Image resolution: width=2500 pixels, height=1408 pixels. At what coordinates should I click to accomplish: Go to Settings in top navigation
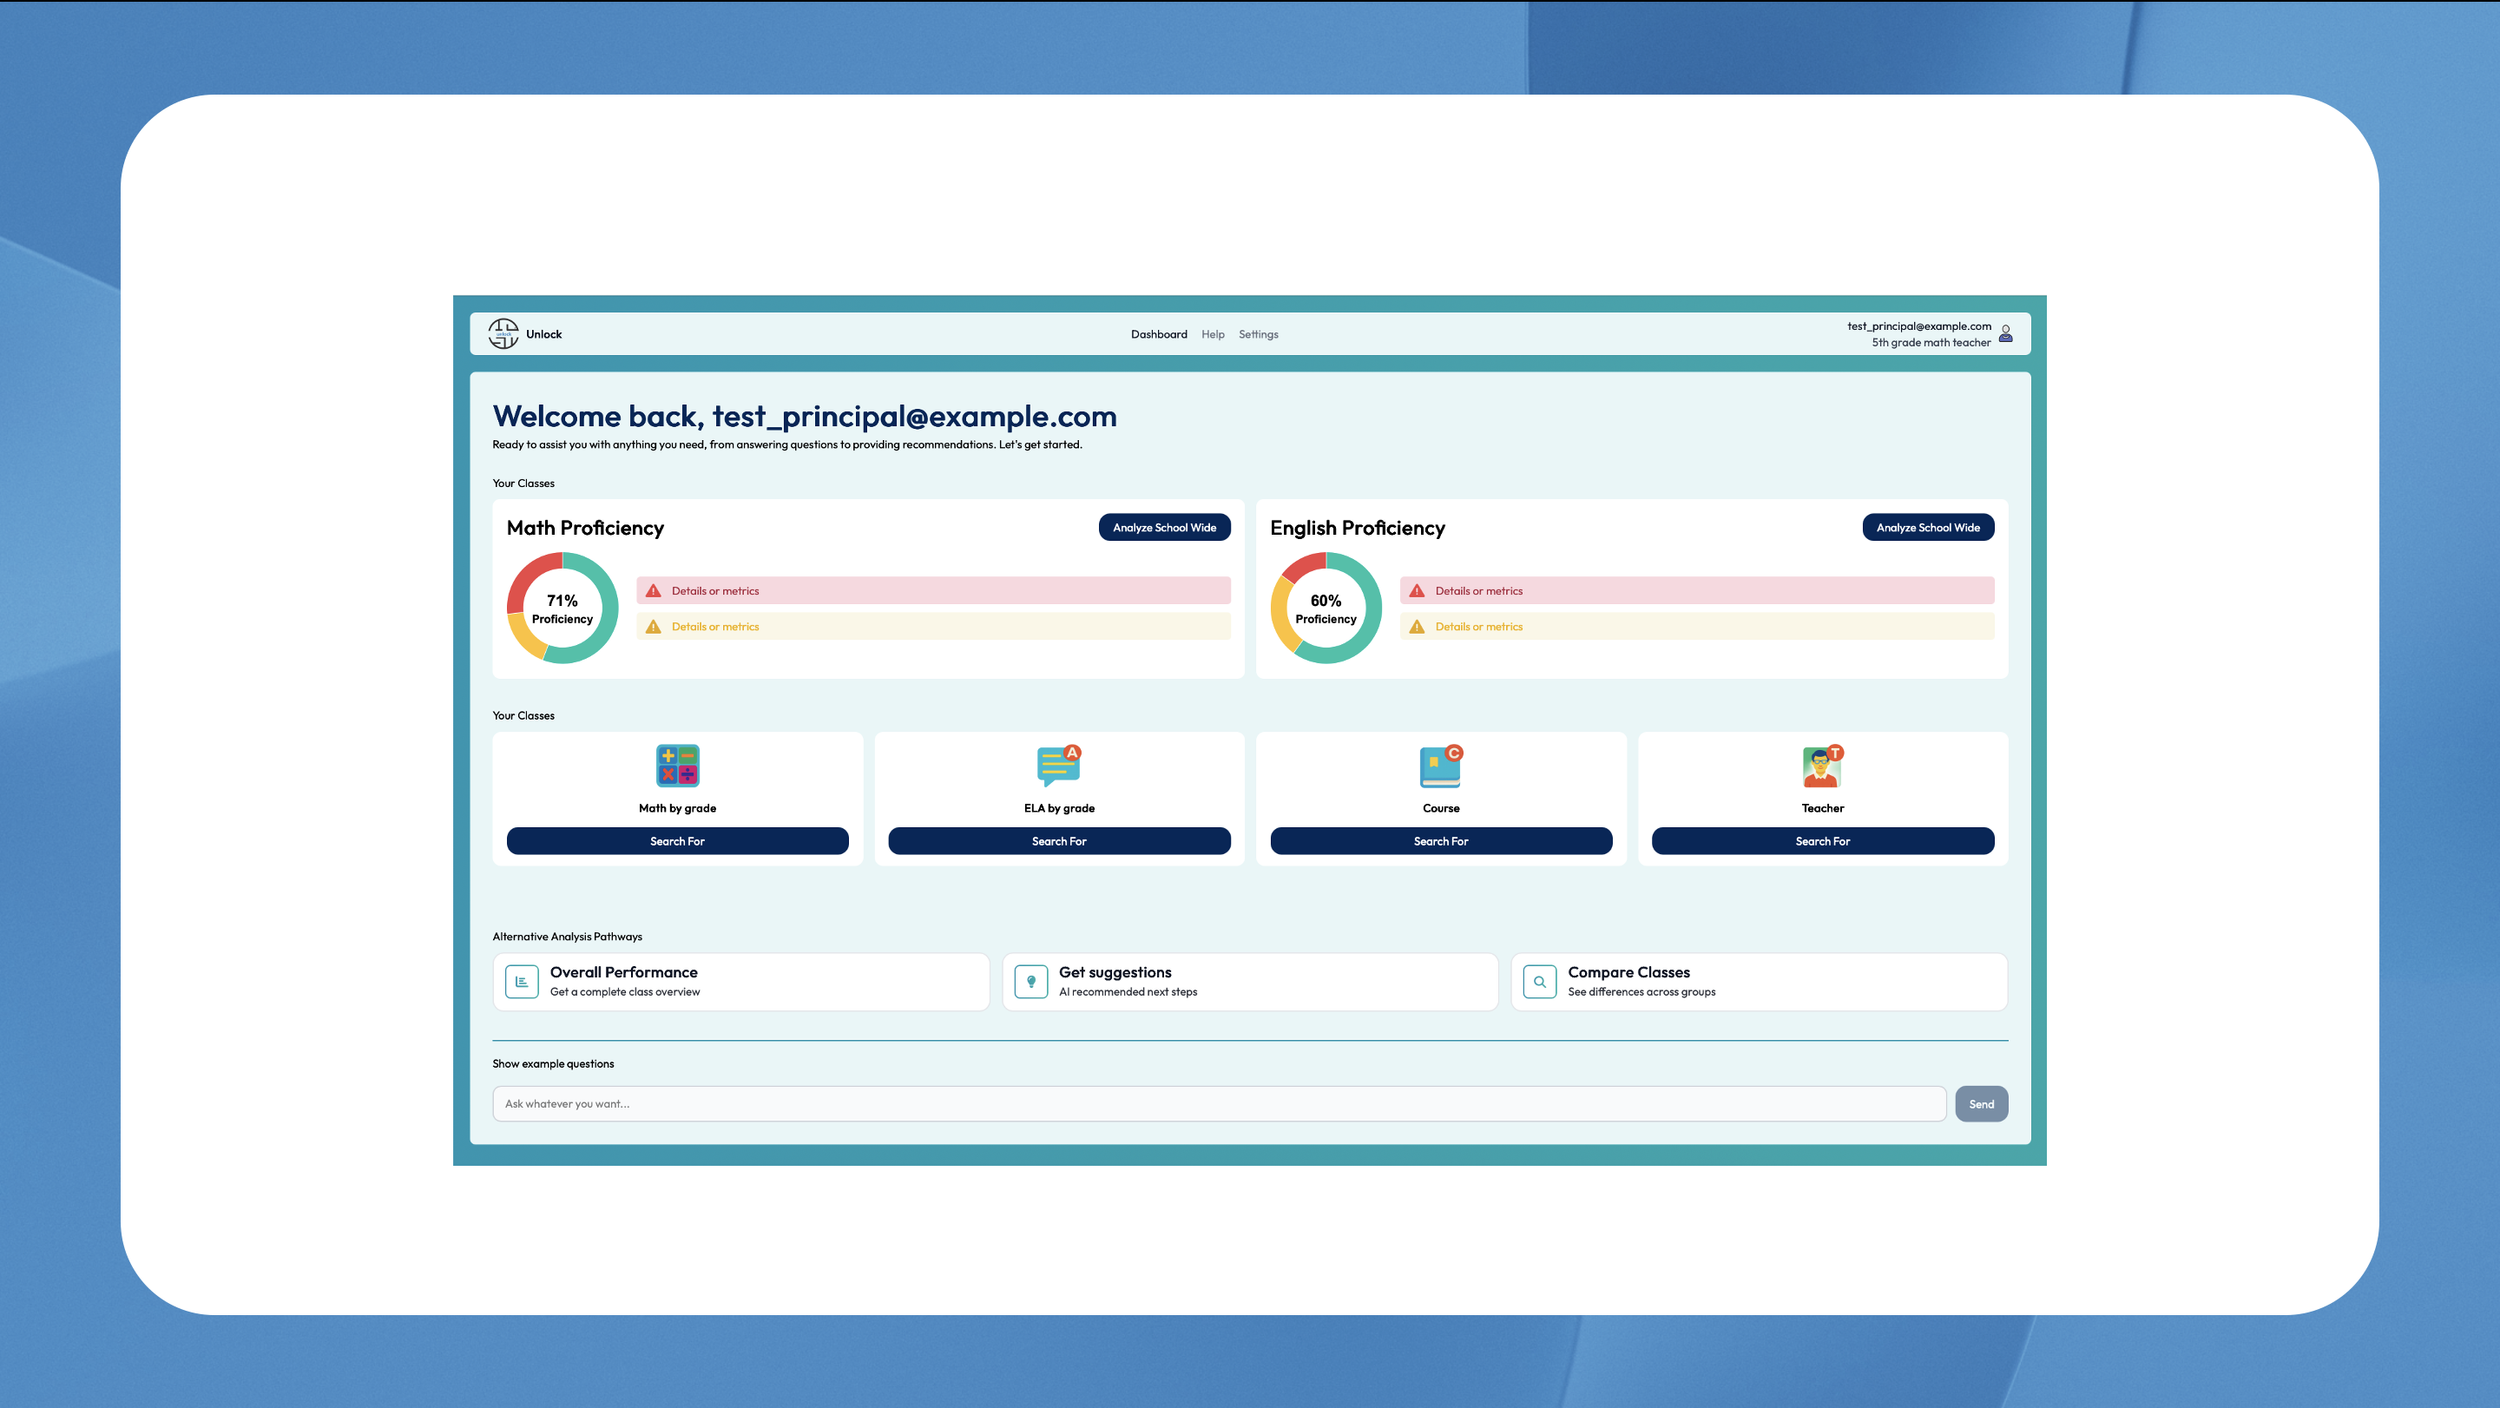click(x=1258, y=335)
